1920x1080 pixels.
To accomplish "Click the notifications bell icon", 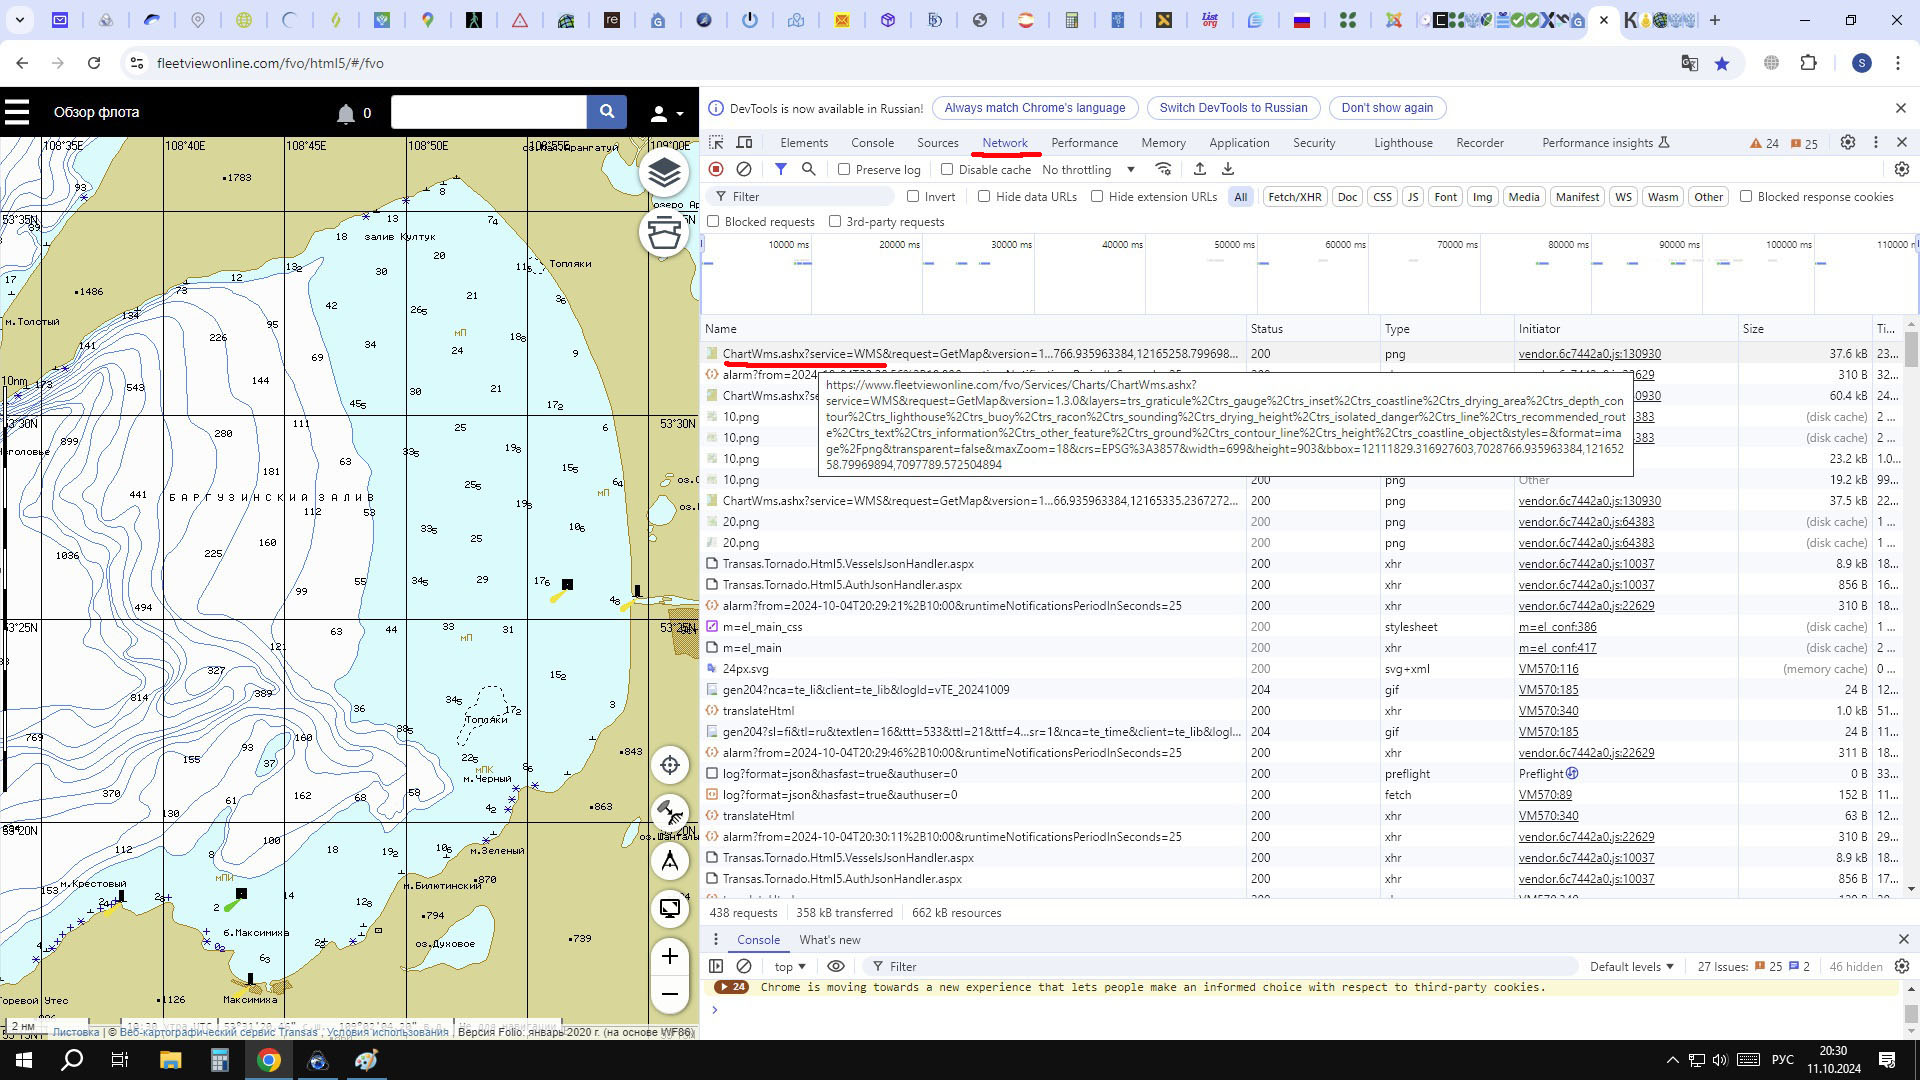I will coord(346,113).
